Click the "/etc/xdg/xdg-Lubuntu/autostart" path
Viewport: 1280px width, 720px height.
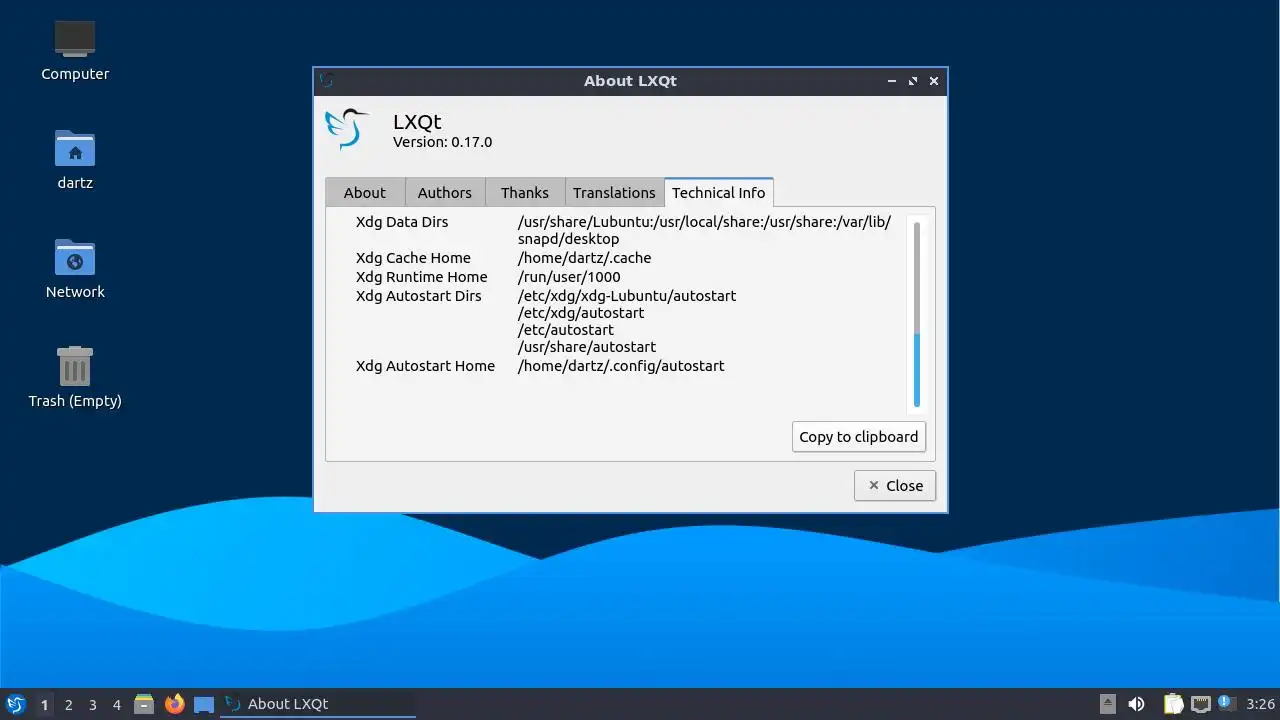coord(627,296)
